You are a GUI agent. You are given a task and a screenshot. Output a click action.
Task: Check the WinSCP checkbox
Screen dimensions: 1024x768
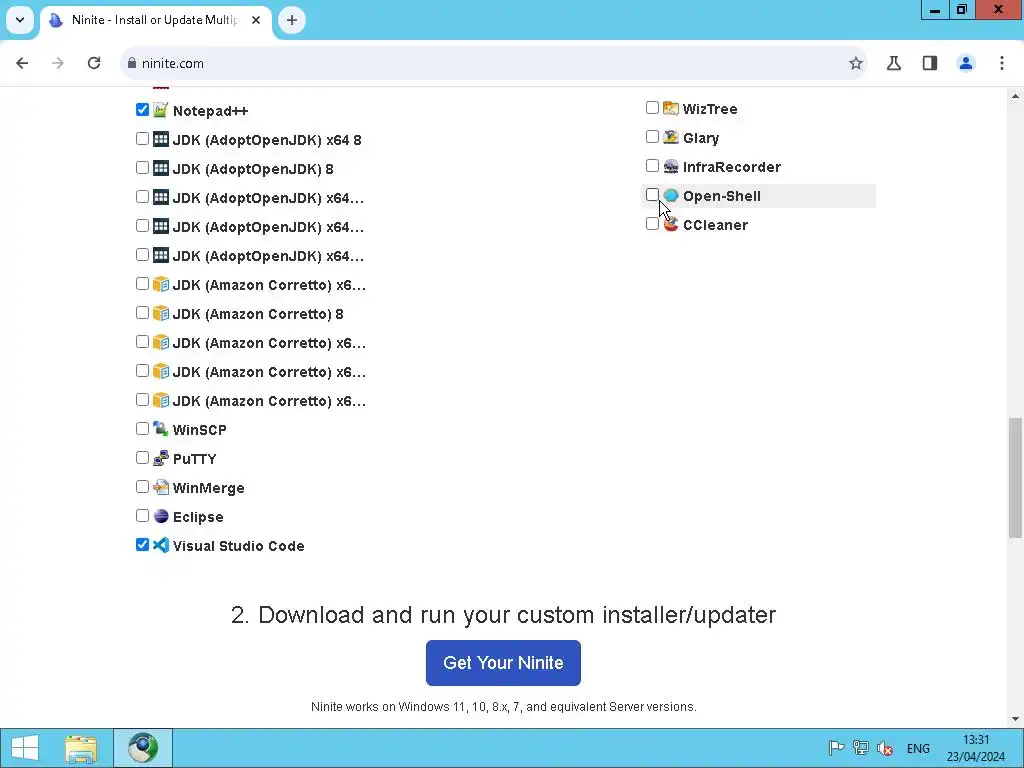point(142,428)
